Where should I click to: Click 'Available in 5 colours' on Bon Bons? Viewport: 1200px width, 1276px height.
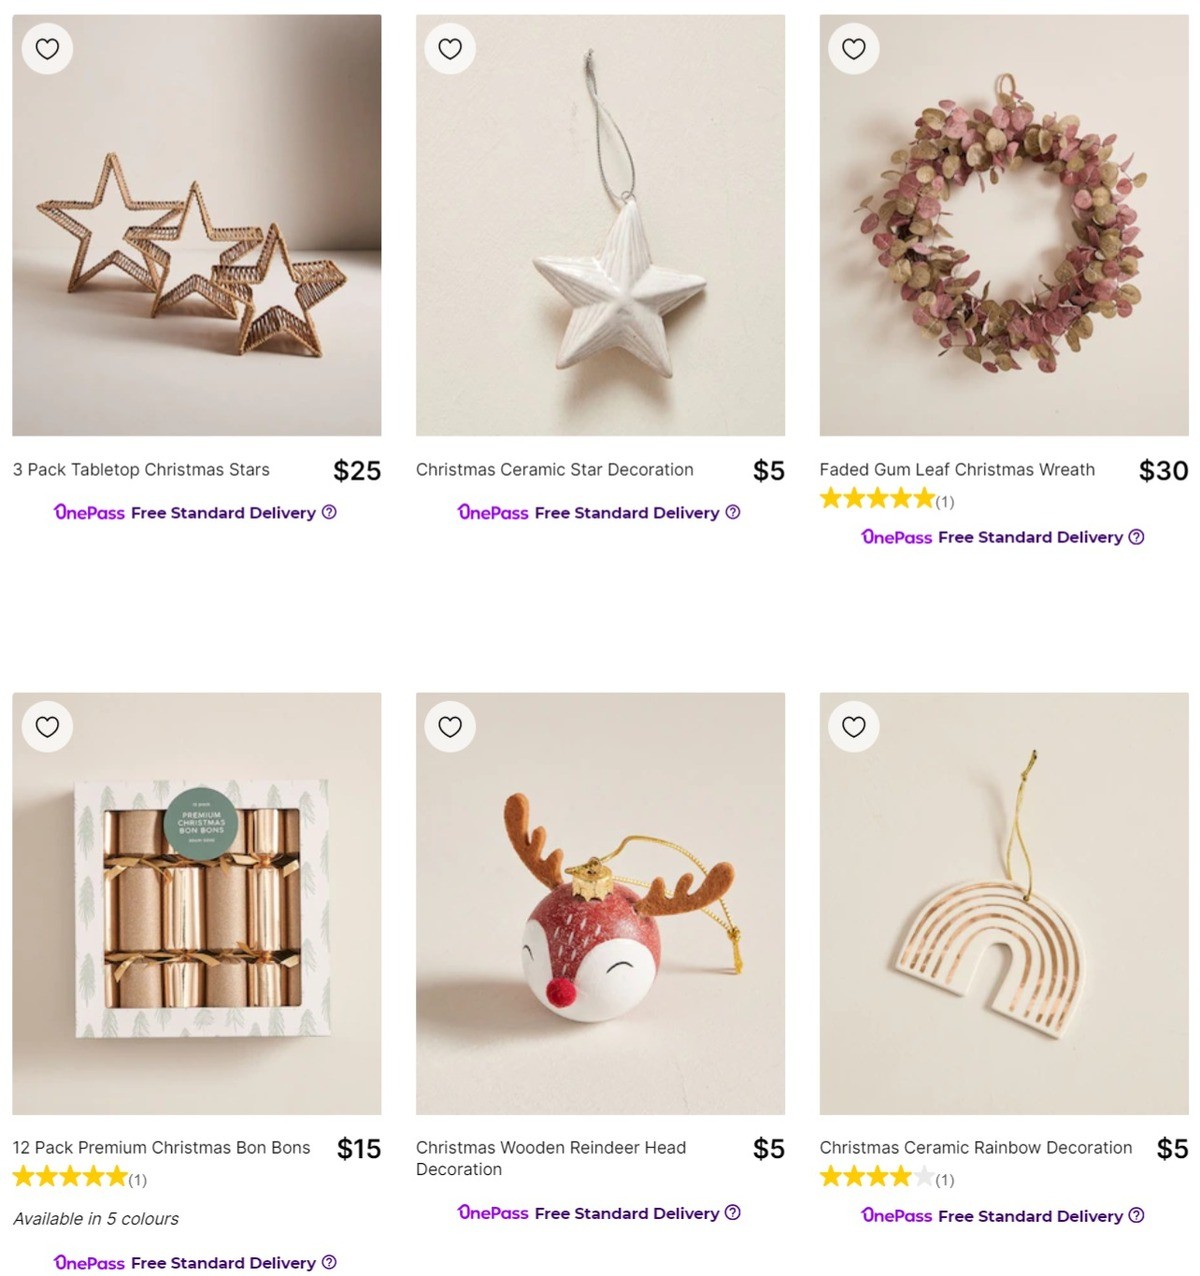point(95,1218)
